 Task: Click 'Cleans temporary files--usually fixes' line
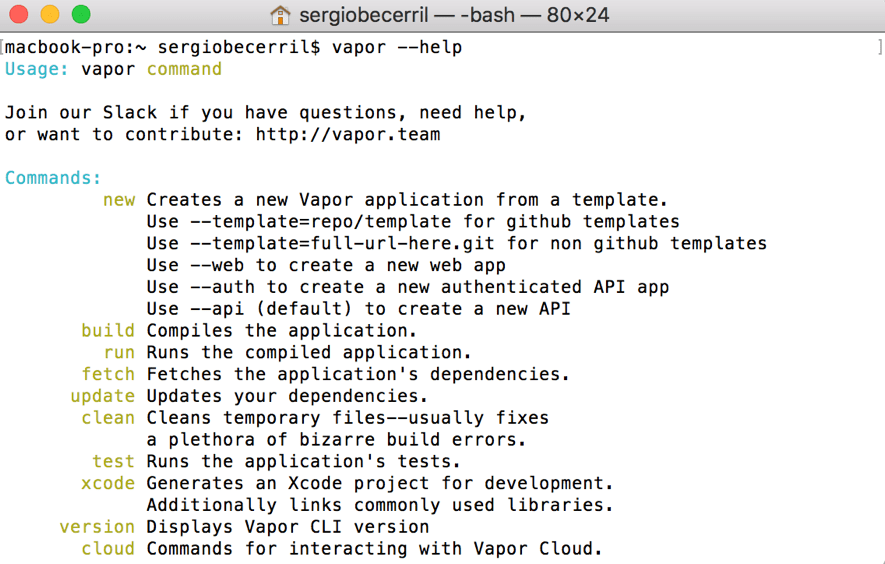coord(348,418)
